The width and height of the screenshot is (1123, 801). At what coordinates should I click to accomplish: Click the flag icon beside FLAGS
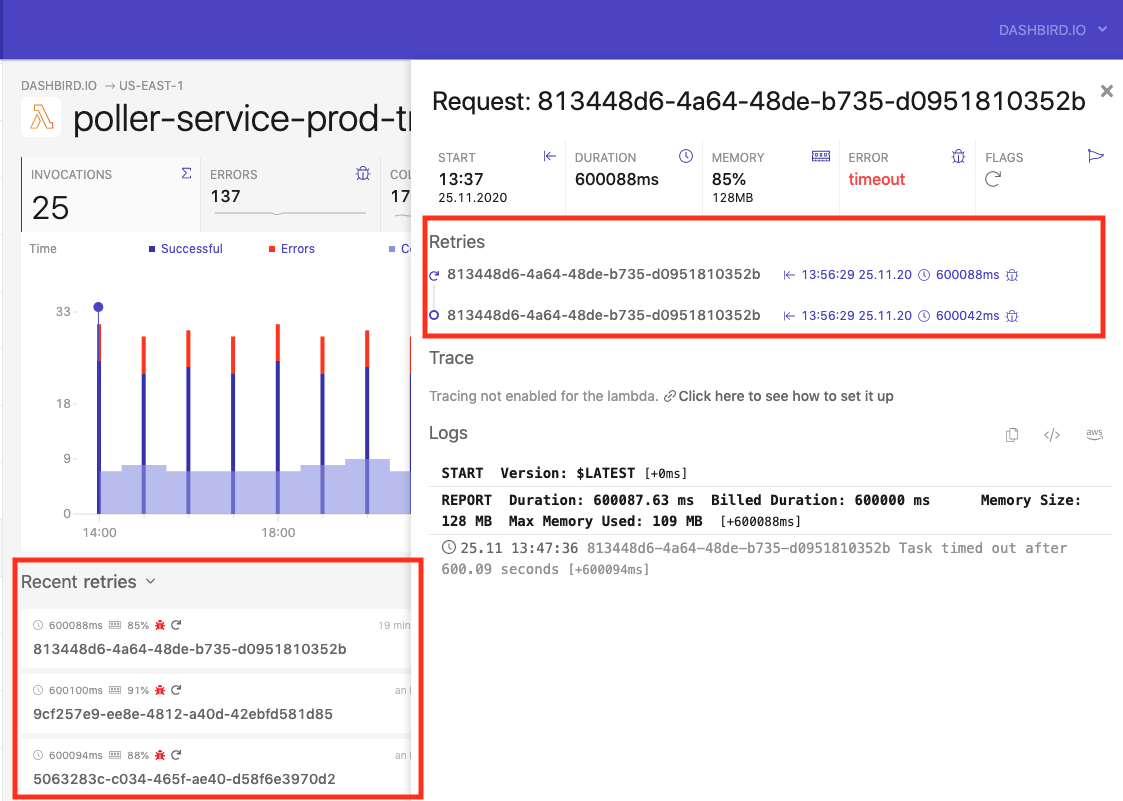click(x=1095, y=156)
